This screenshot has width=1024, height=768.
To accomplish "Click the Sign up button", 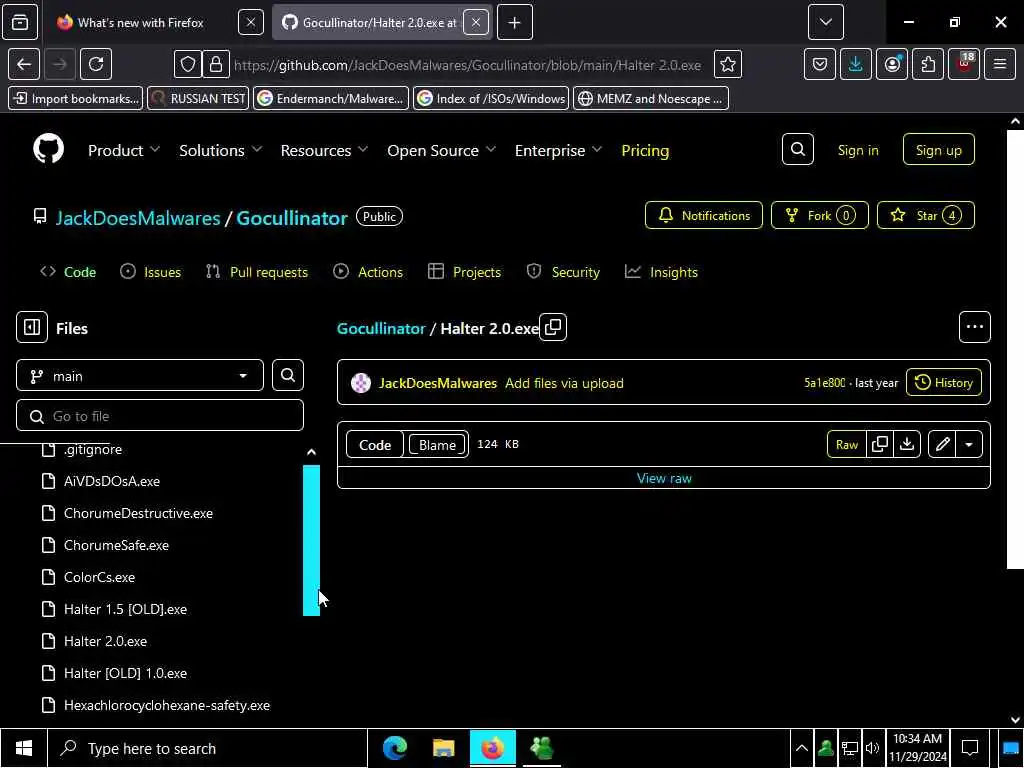I will (x=938, y=150).
